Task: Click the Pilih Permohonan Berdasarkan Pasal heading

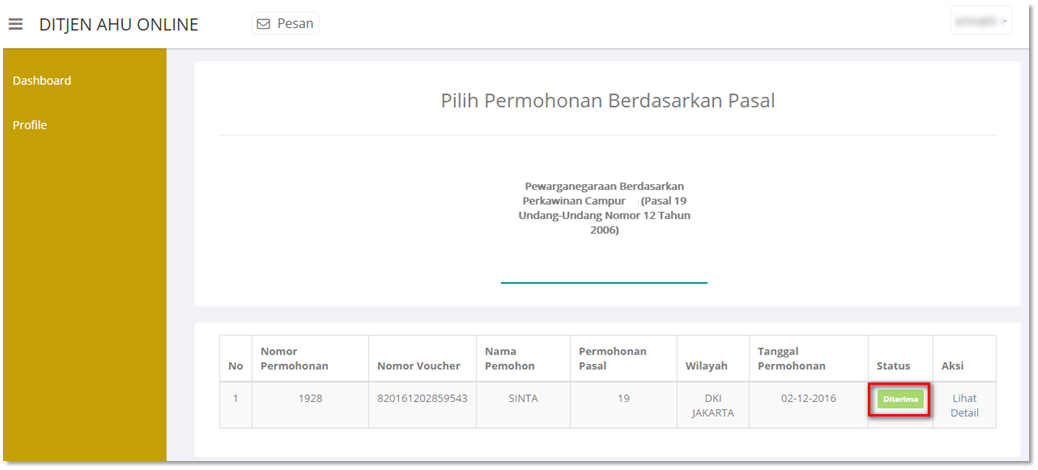Action: pos(607,101)
